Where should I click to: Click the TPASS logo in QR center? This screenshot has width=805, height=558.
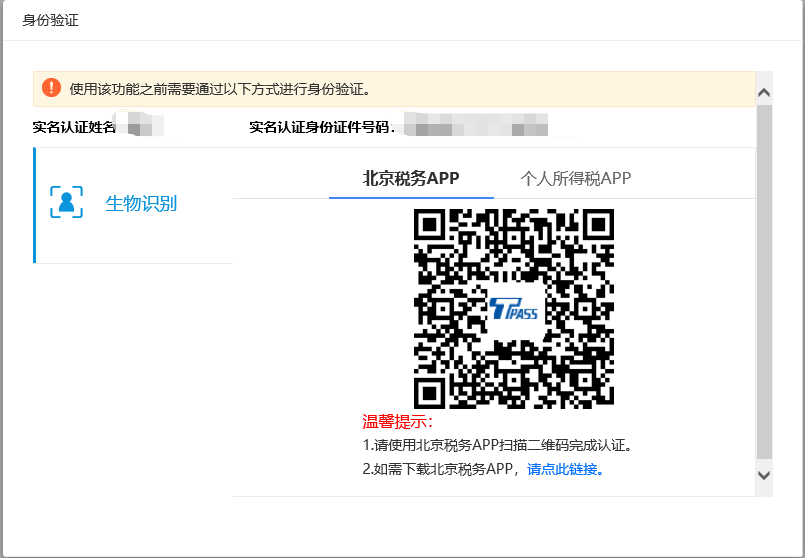click(x=513, y=309)
